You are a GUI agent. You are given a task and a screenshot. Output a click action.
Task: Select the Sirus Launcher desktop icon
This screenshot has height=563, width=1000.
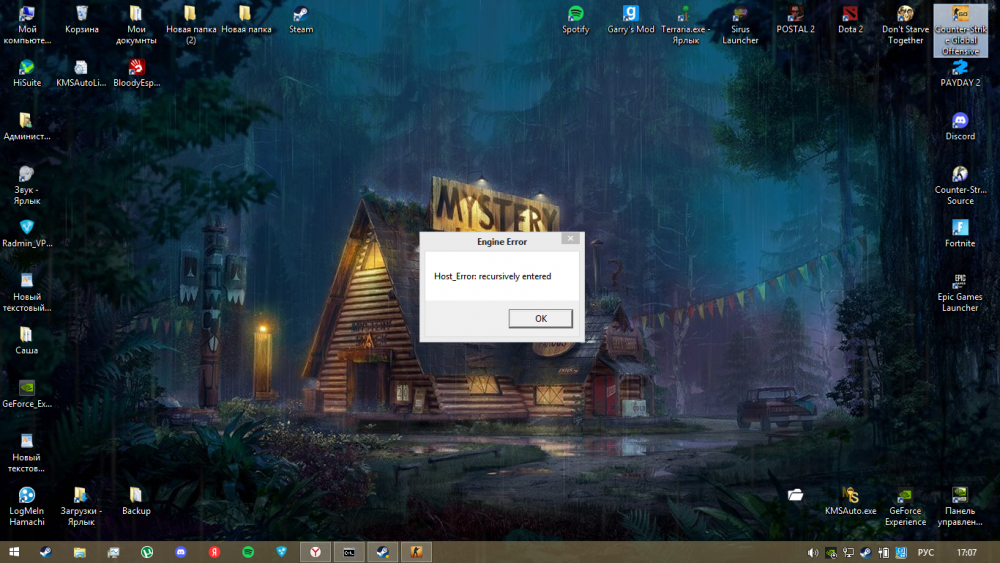coord(740,25)
